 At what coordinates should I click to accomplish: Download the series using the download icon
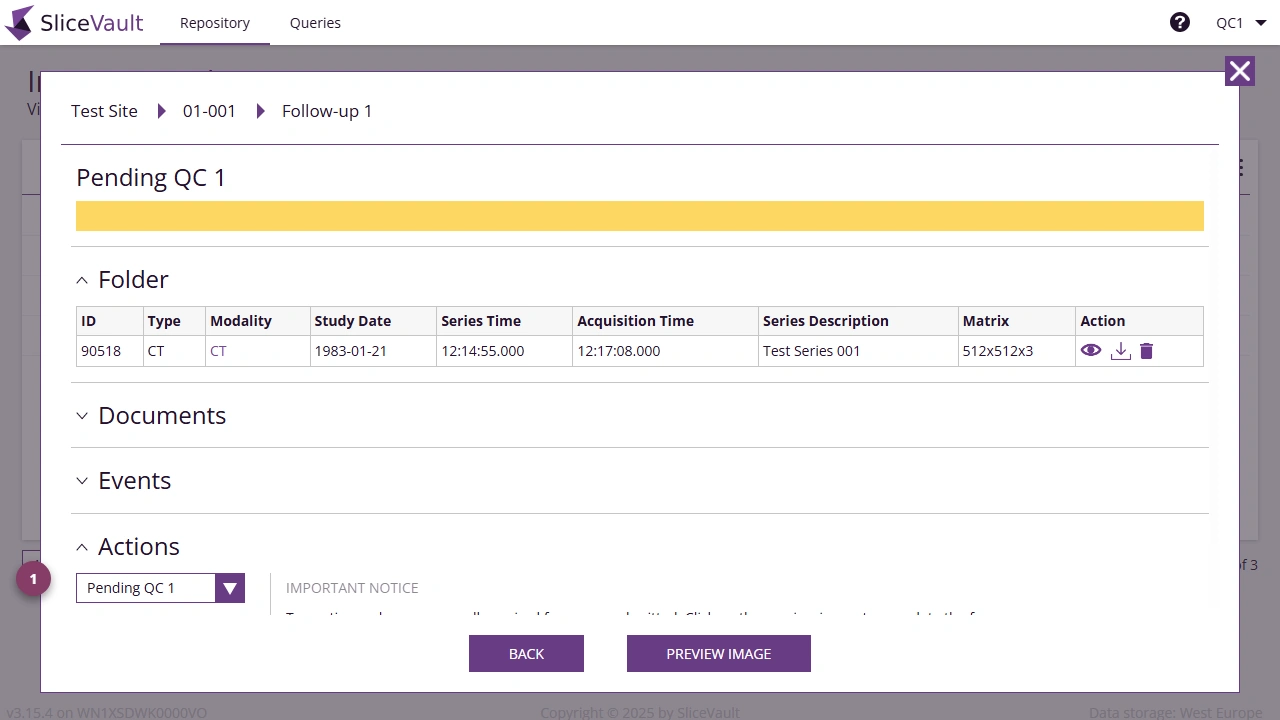1120,351
